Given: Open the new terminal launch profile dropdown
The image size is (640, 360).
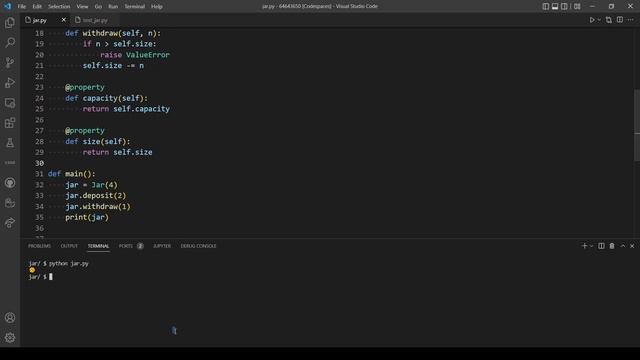Looking at the screenshot, I should coord(591,246).
